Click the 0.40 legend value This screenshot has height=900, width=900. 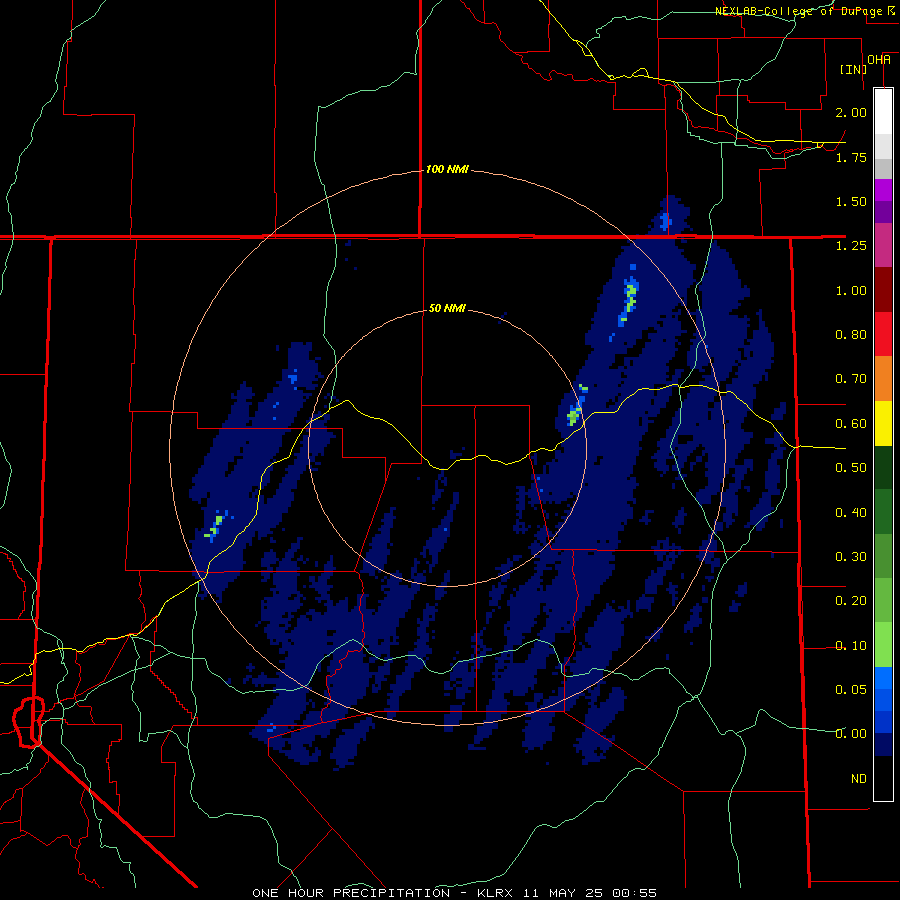point(851,513)
